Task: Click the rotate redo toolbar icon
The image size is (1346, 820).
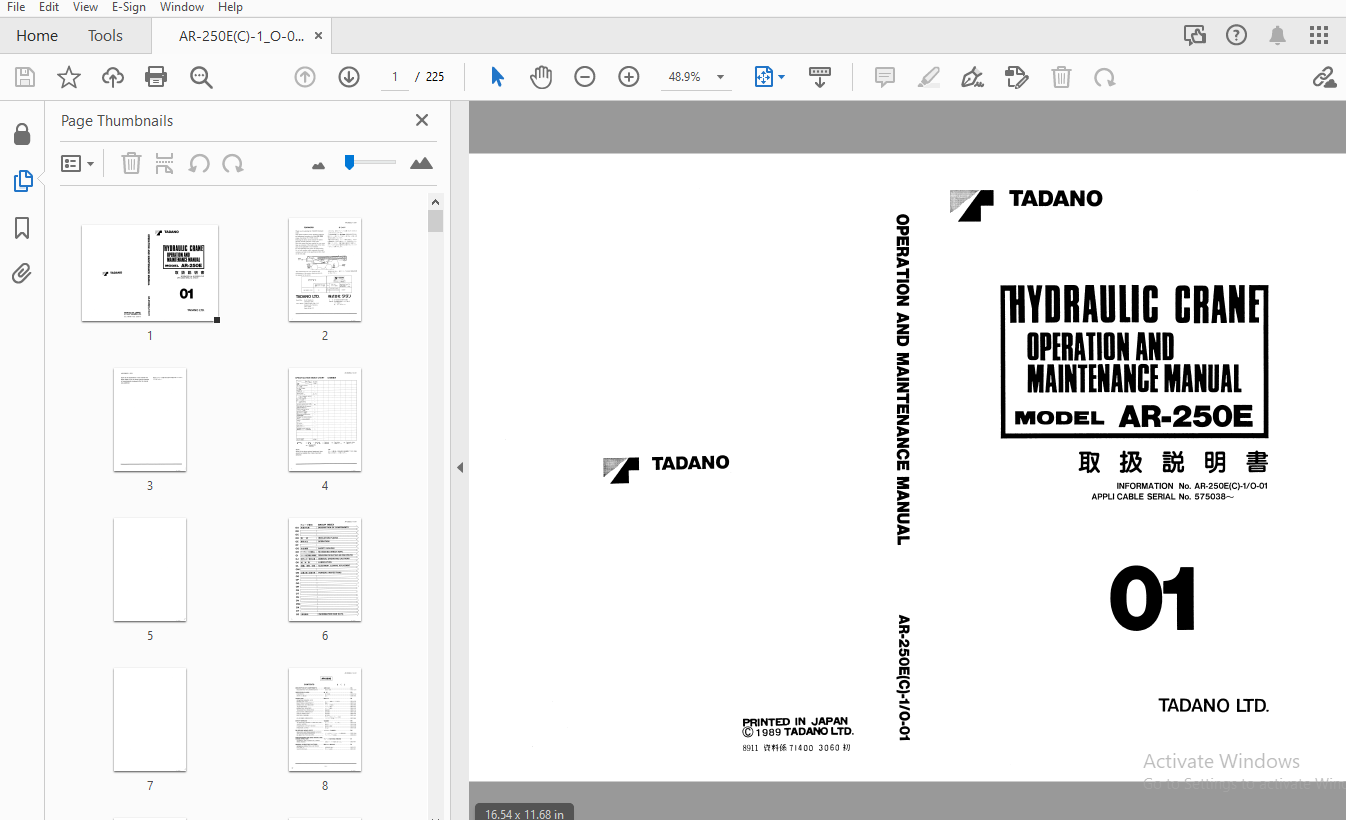Action: [1105, 77]
